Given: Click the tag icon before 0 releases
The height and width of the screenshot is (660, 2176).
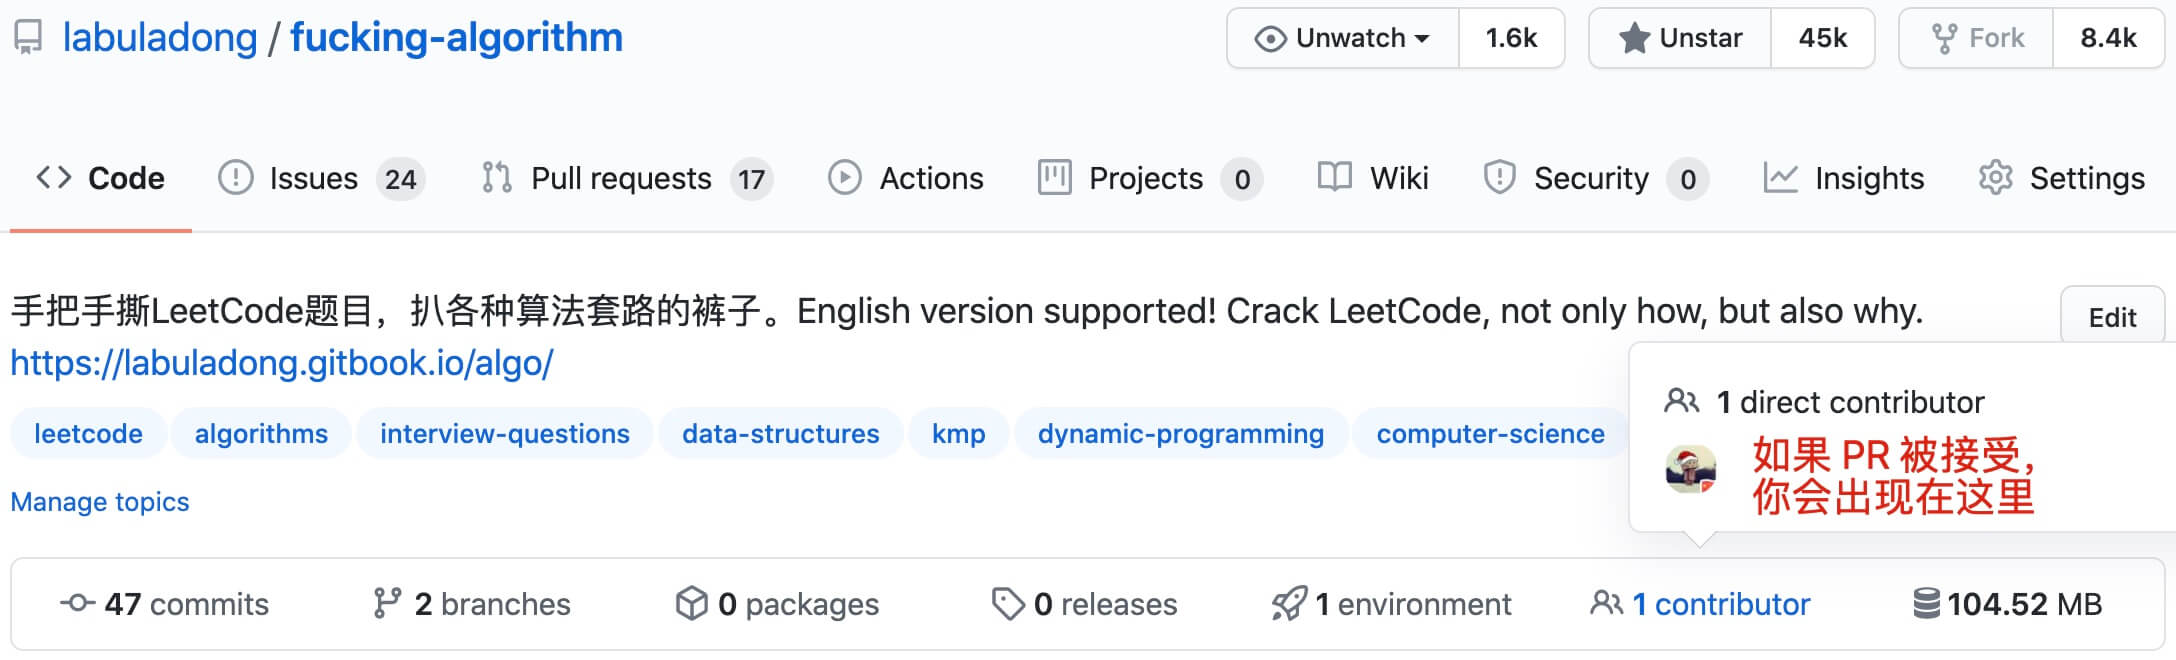Looking at the screenshot, I should (1007, 603).
